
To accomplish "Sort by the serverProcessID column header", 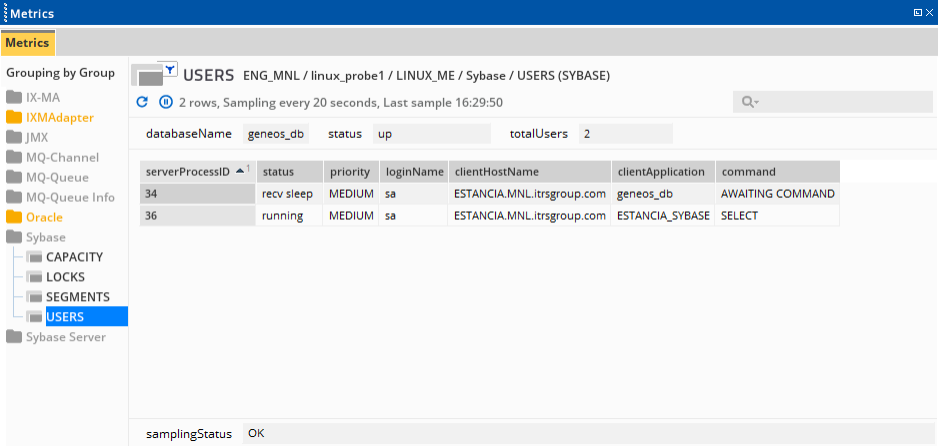I will pos(198,172).
